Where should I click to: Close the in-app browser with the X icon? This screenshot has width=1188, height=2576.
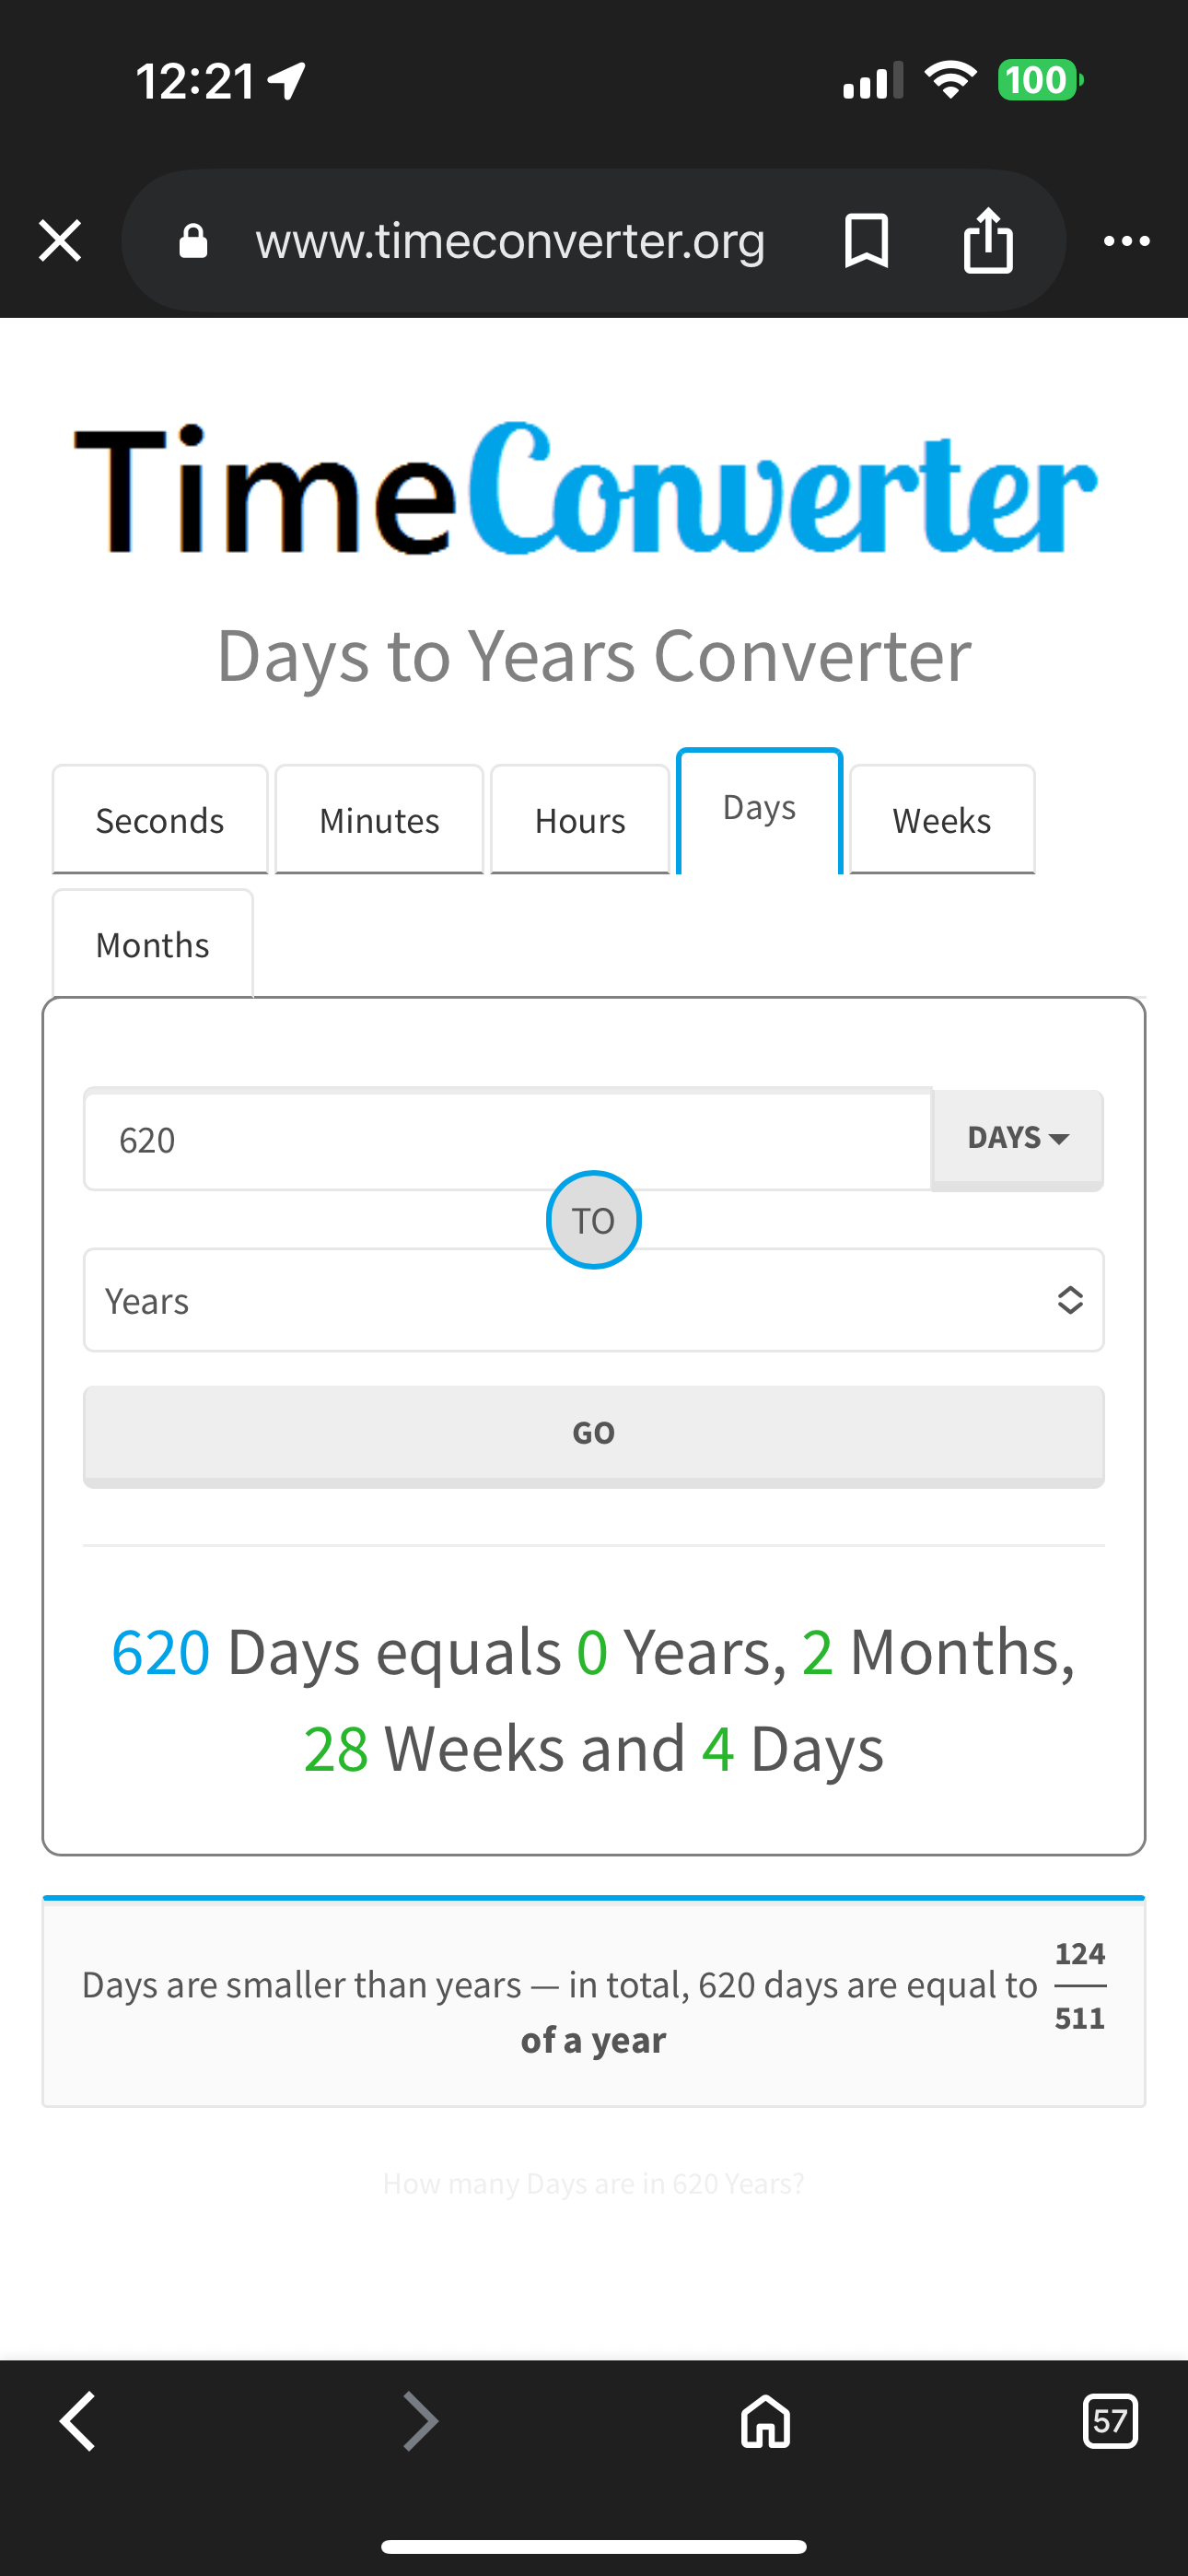pos(60,241)
